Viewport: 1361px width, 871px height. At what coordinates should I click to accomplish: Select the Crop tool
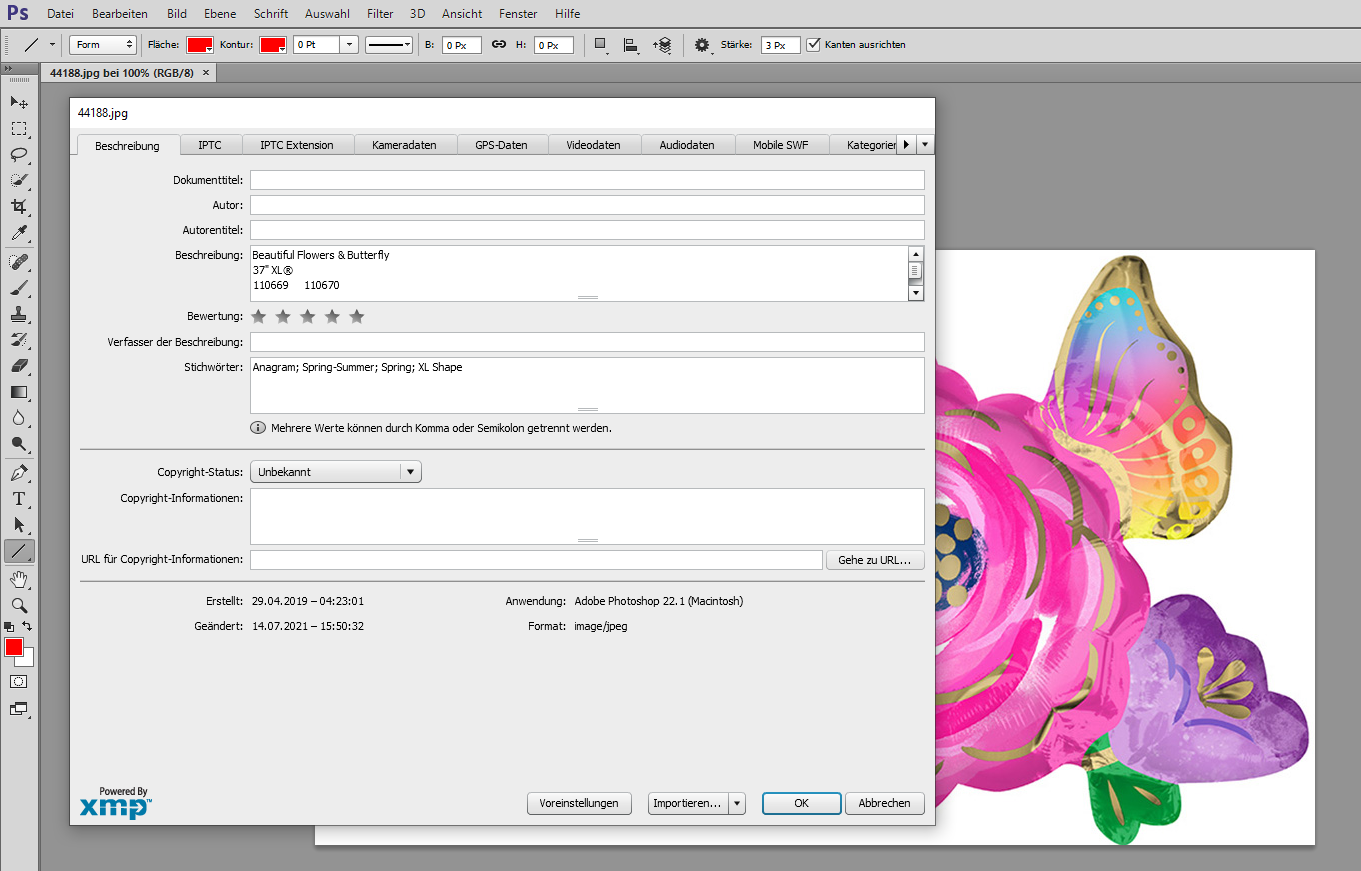point(18,206)
